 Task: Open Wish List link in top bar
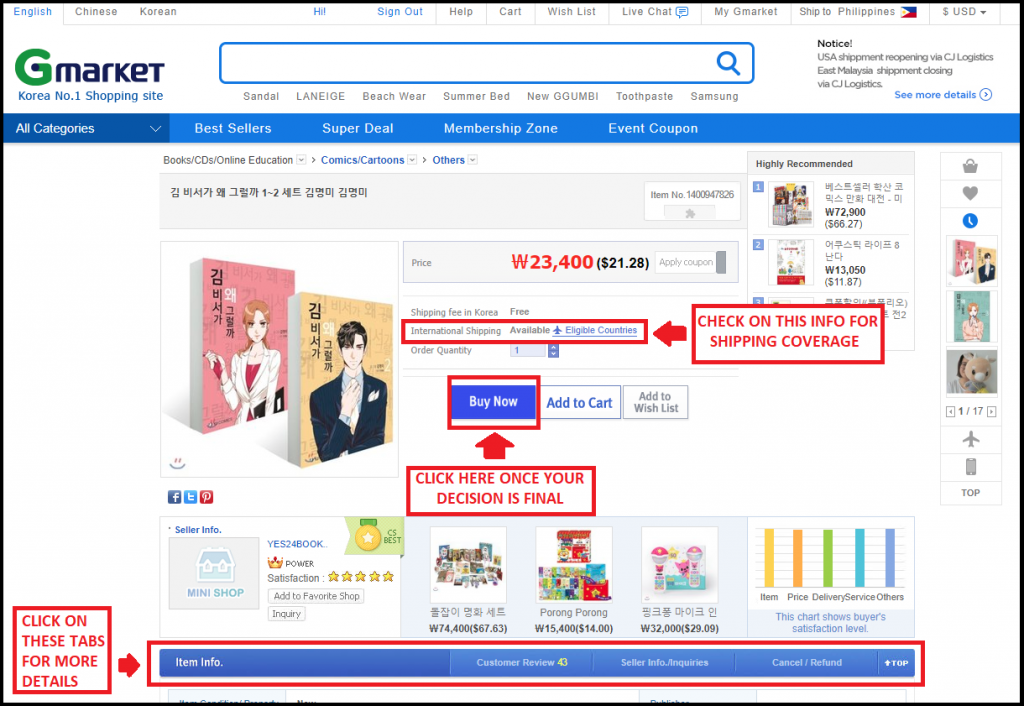tap(571, 12)
